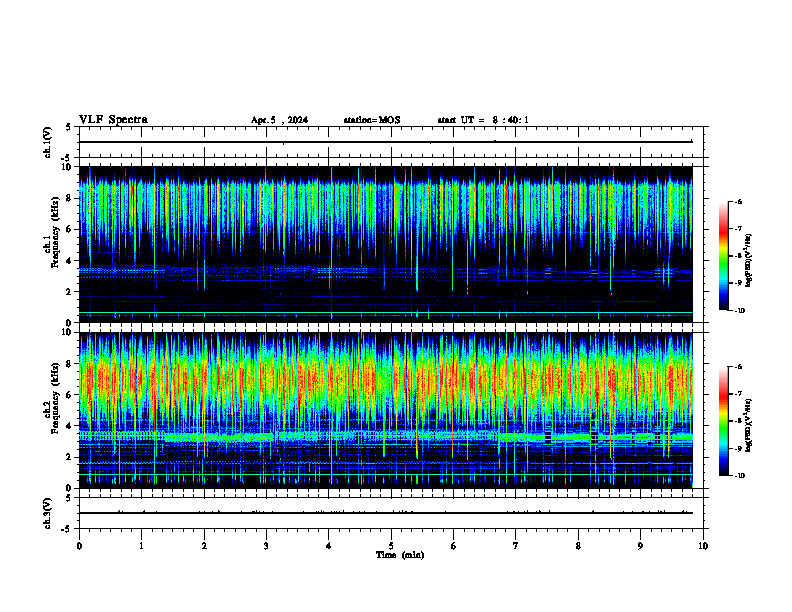Click time axis tick label "6"
Image resolution: width=792 pixels, height=612 pixels.
click(453, 546)
